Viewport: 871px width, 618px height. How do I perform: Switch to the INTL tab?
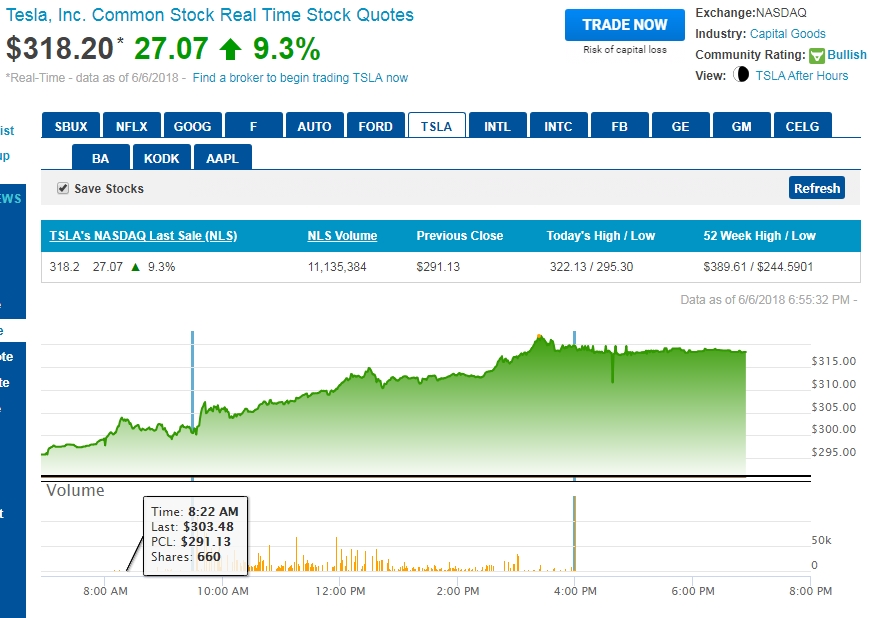(x=497, y=125)
